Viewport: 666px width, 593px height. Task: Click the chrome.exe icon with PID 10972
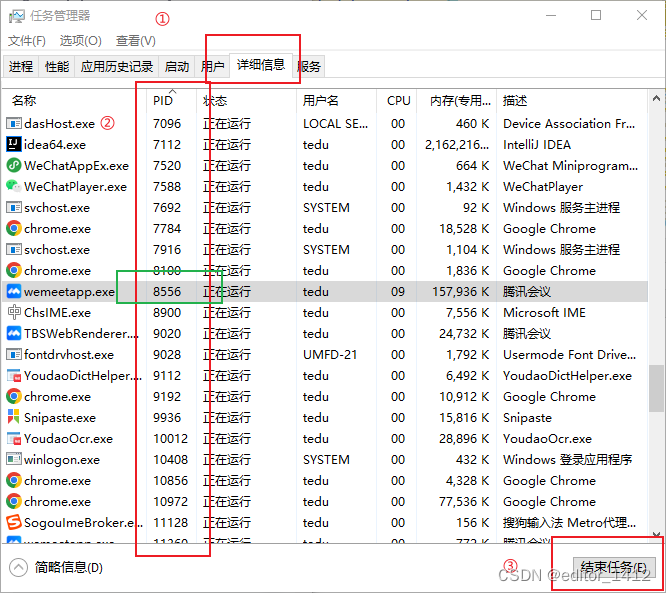click(14, 502)
